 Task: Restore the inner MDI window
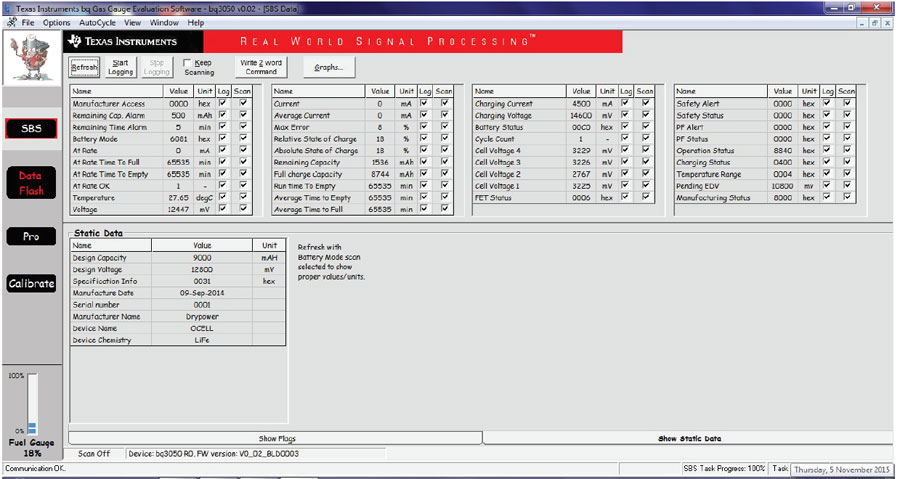click(x=875, y=23)
